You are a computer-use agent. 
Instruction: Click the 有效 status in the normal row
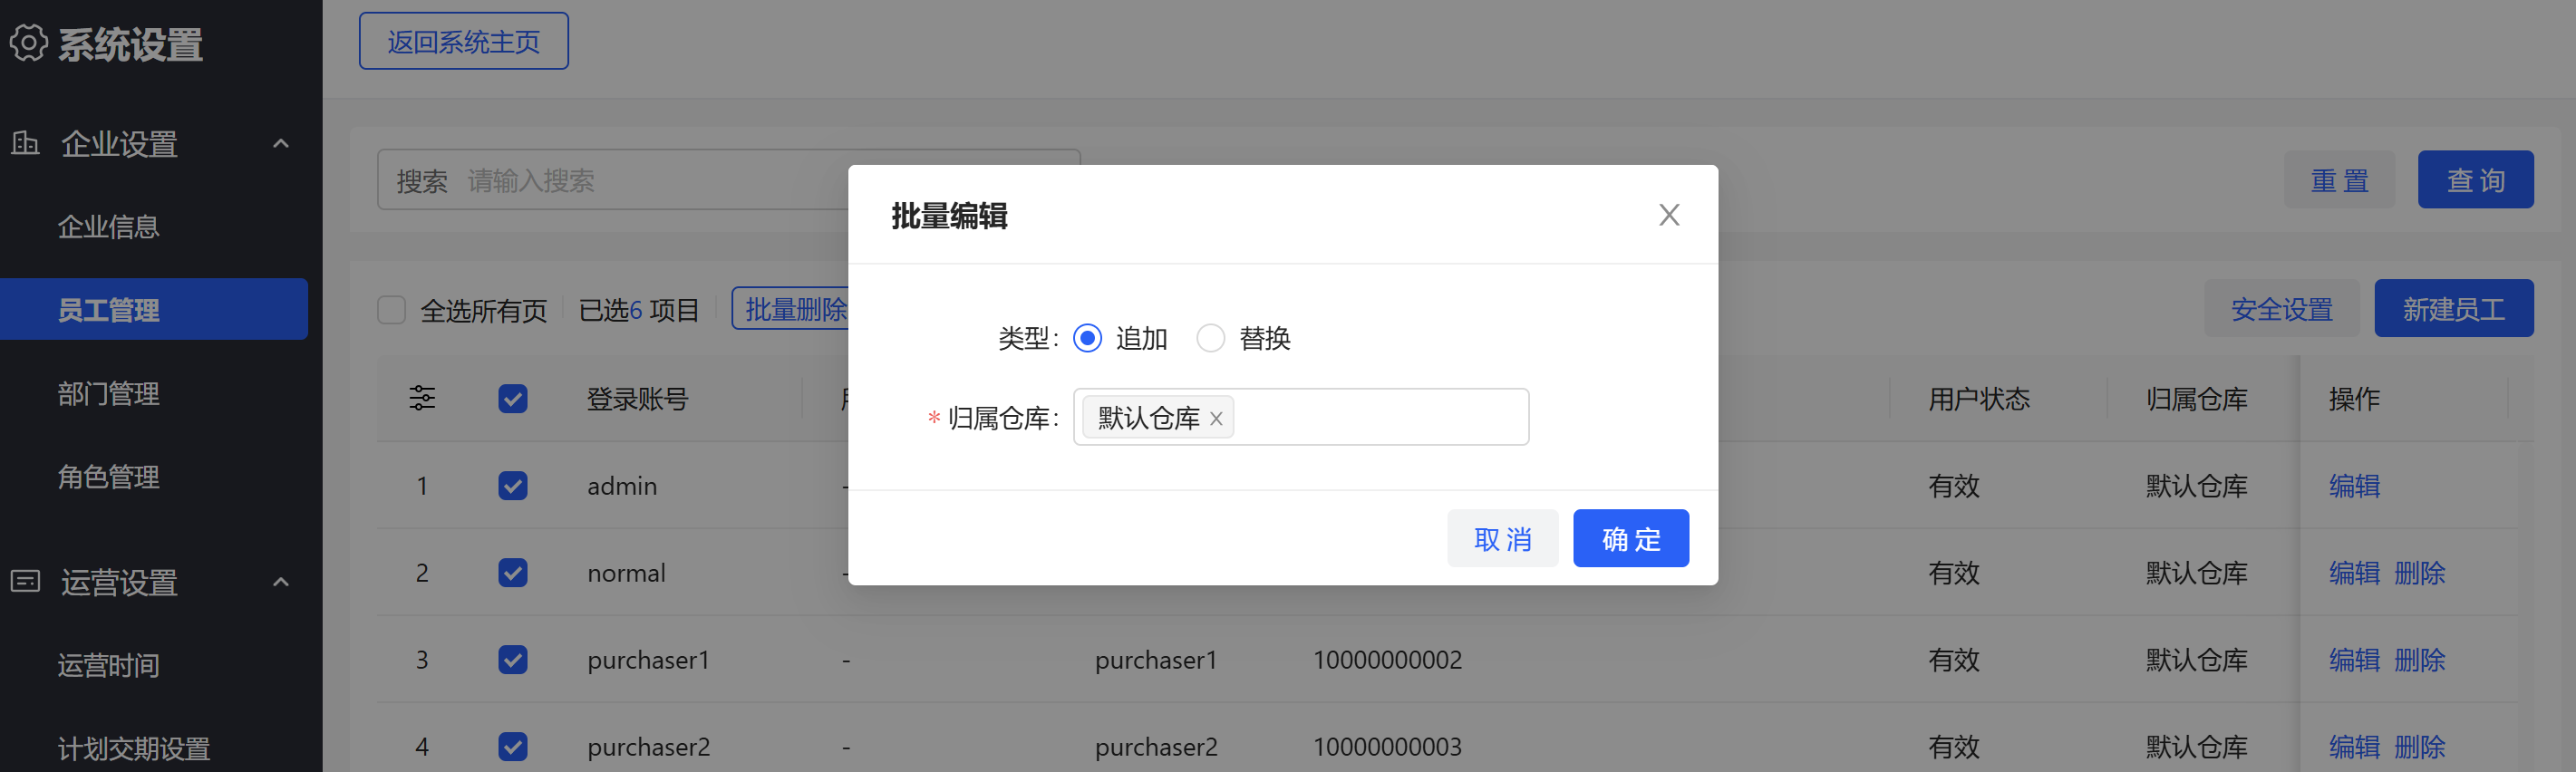(x=1954, y=573)
